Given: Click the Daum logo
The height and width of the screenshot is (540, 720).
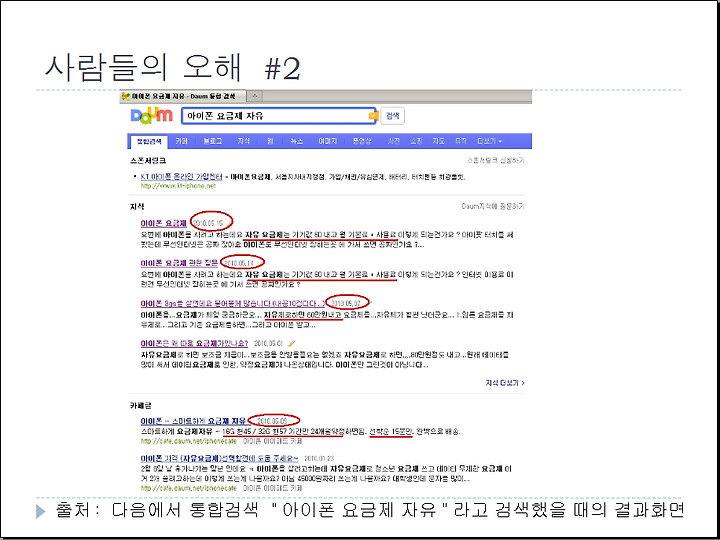Looking at the screenshot, I should click(152, 116).
